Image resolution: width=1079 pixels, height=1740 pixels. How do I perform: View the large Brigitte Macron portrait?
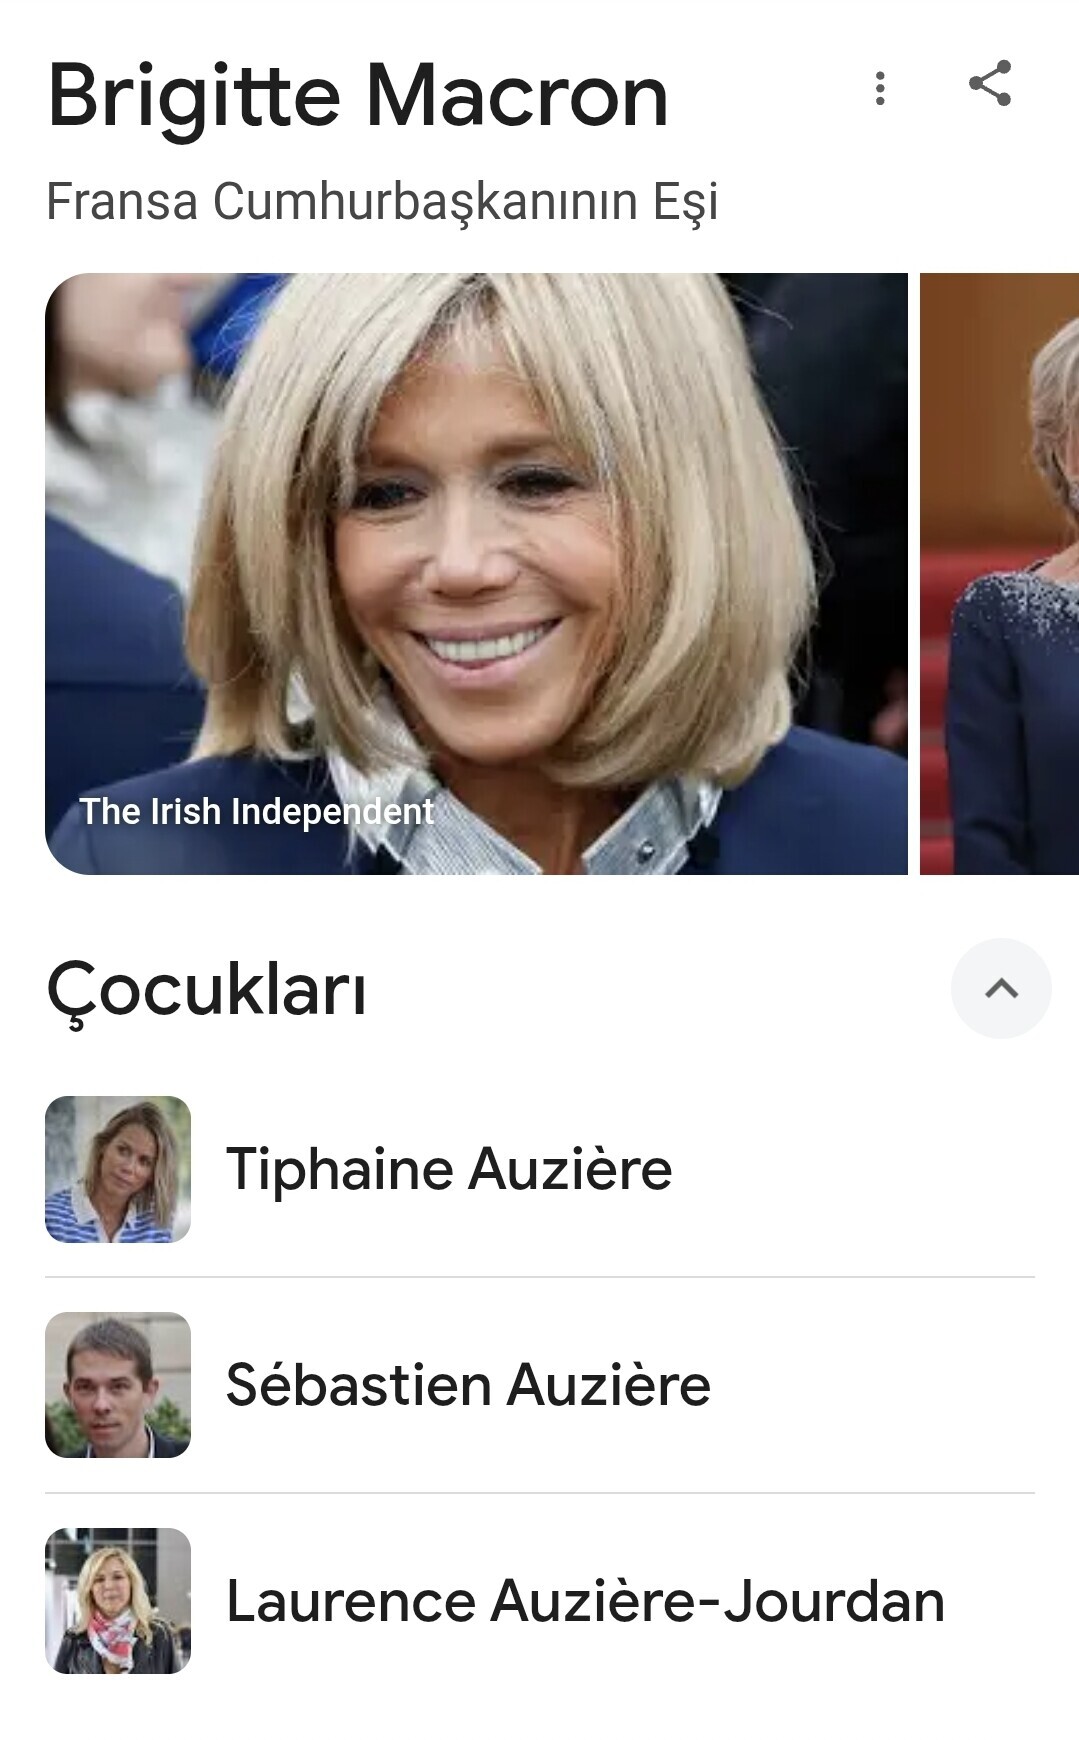click(x=476, y=573)
